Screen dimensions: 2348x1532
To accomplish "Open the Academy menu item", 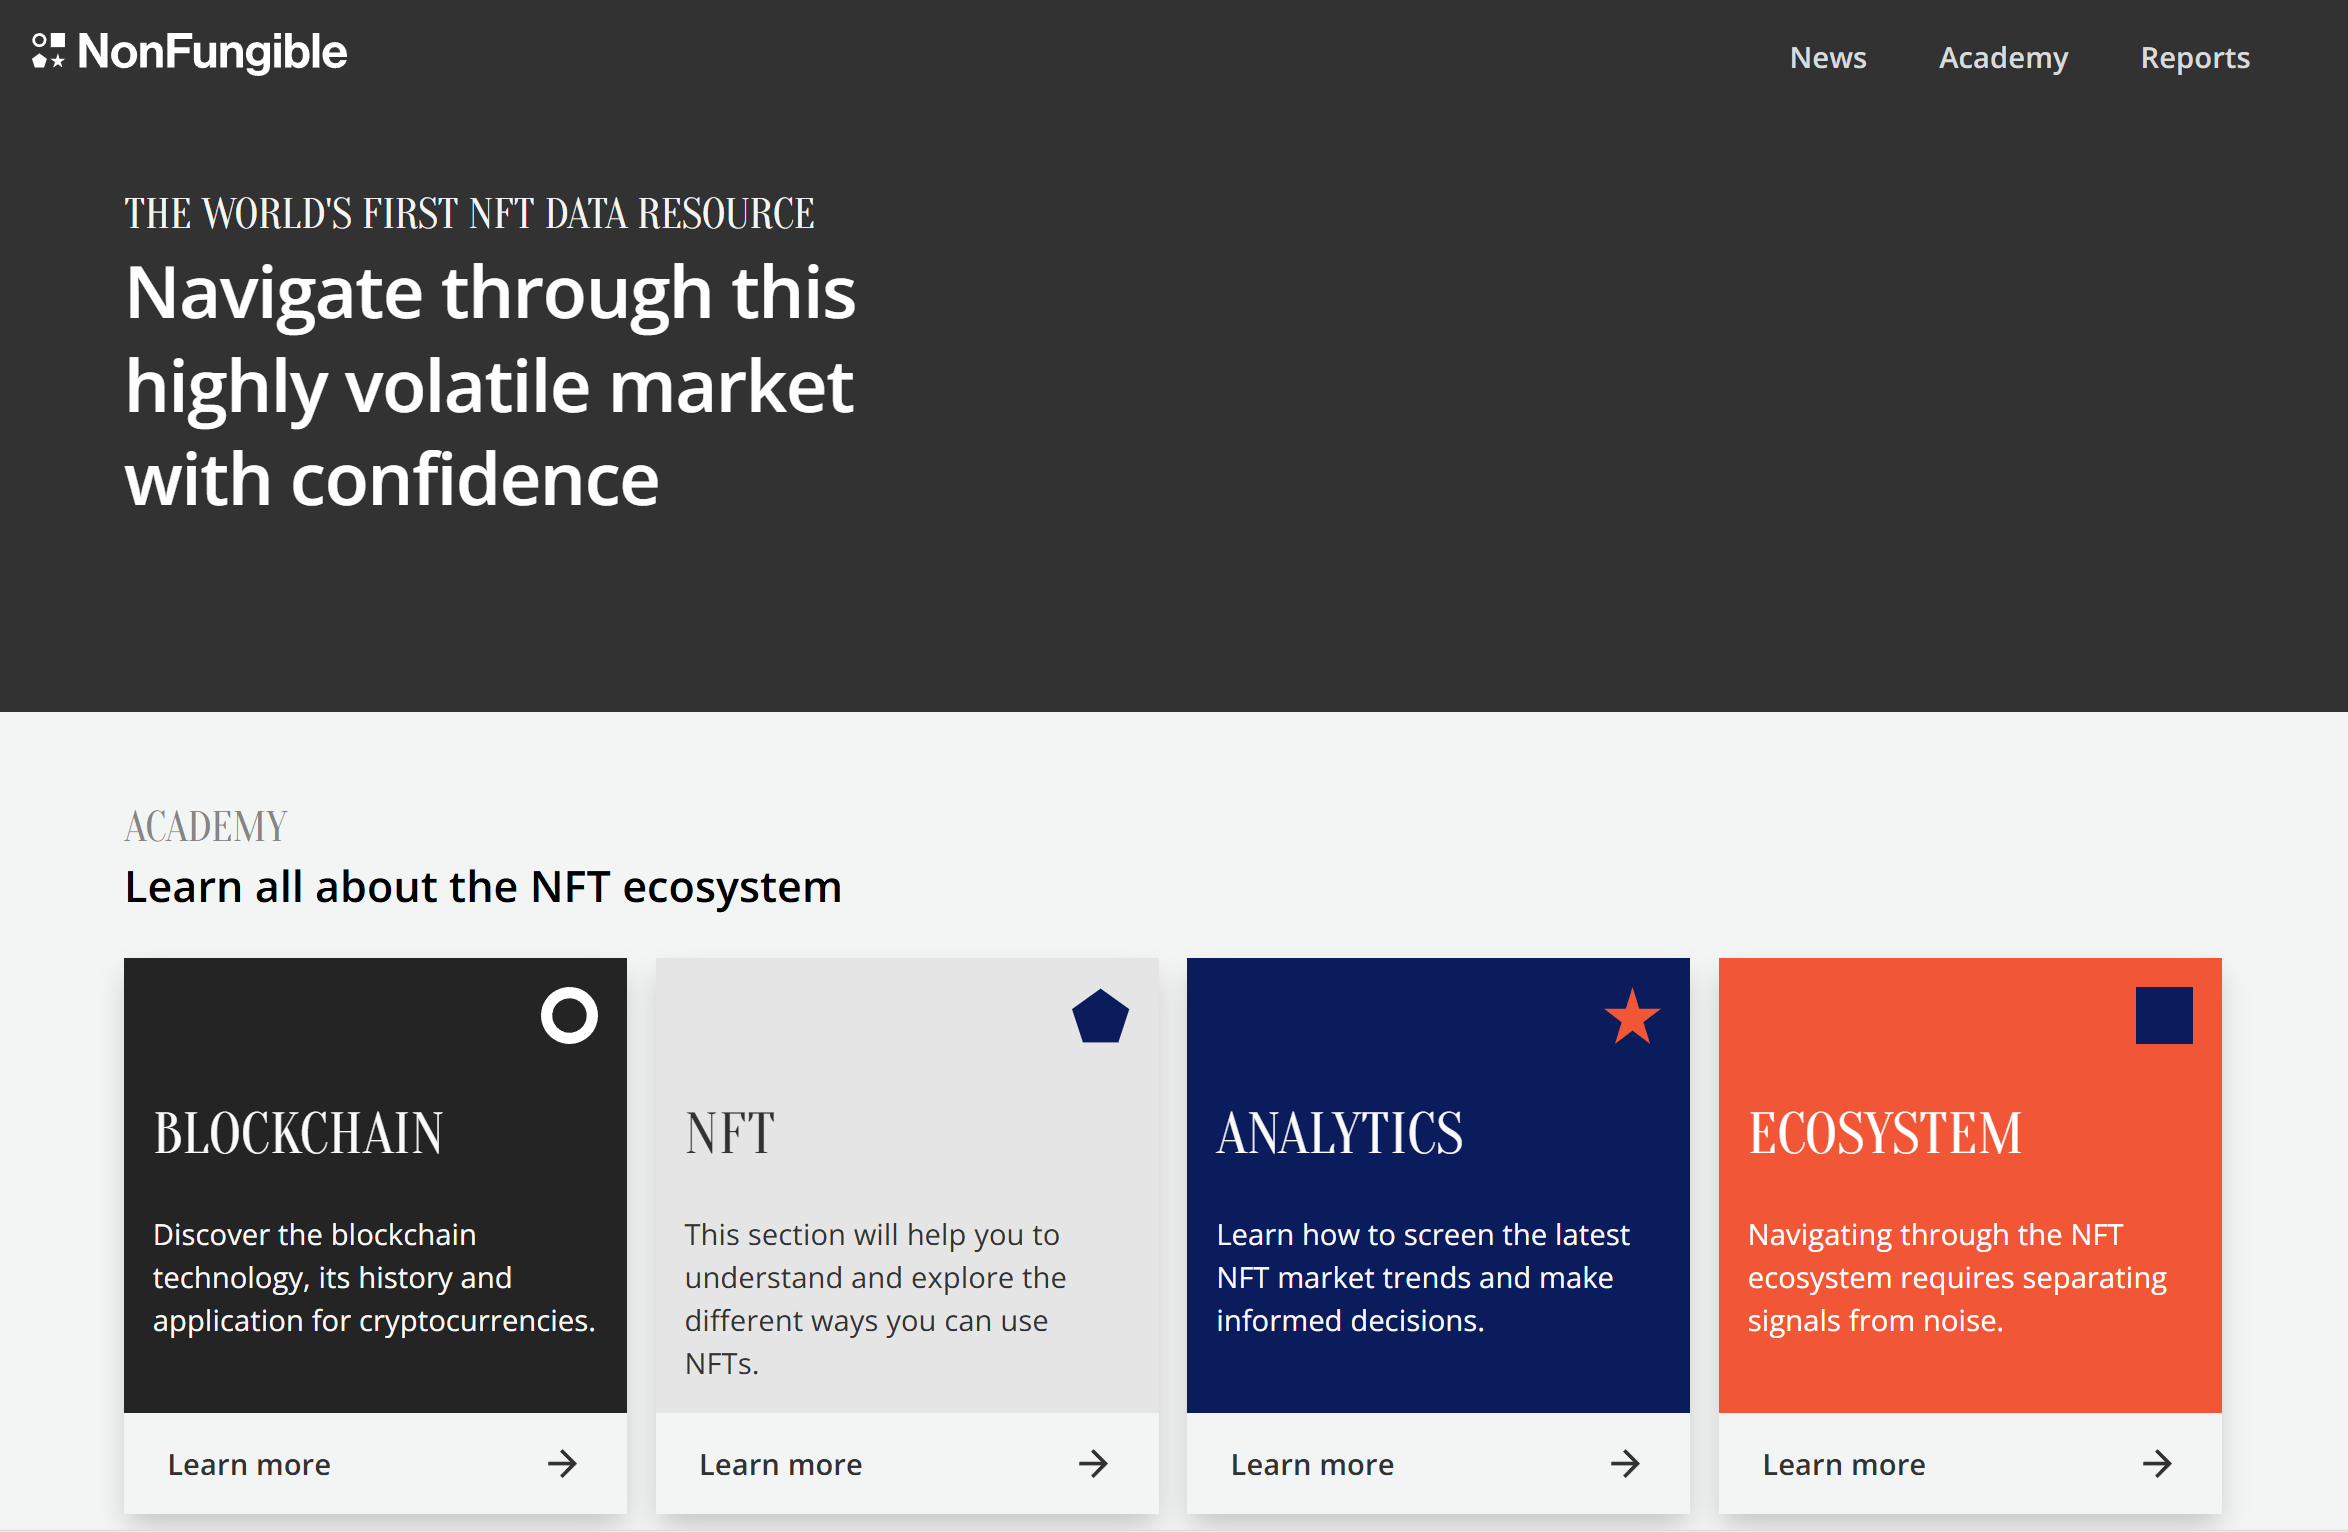I will click(x=2003, y=58).
